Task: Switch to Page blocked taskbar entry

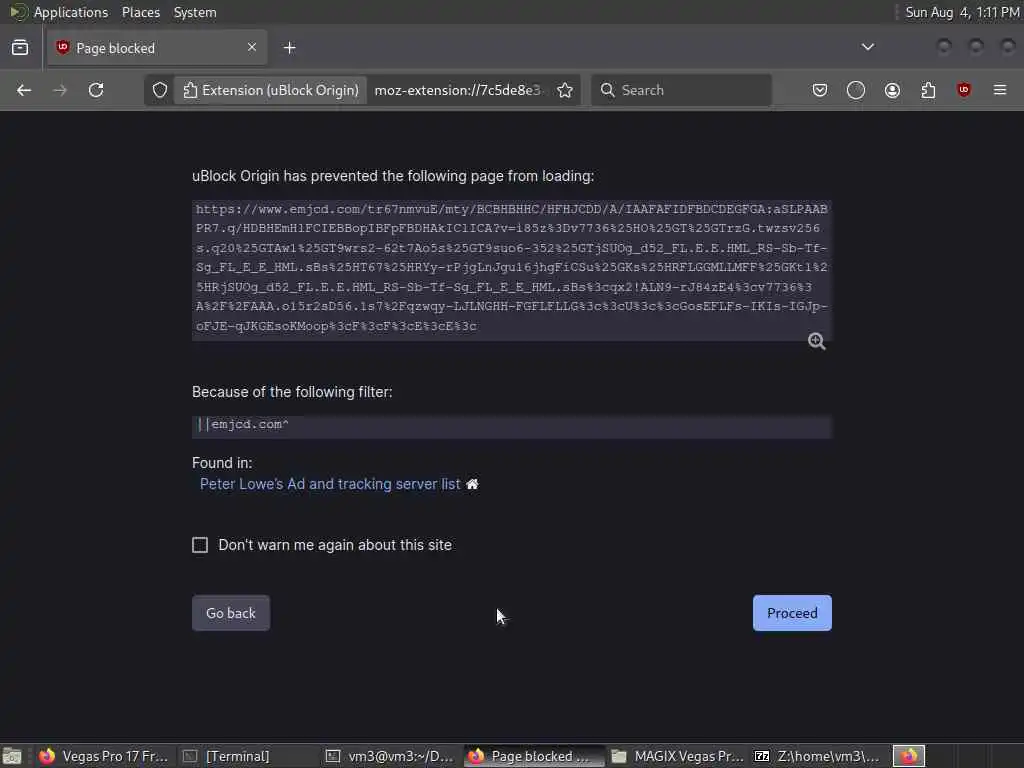Action: (x=532, y=756)
